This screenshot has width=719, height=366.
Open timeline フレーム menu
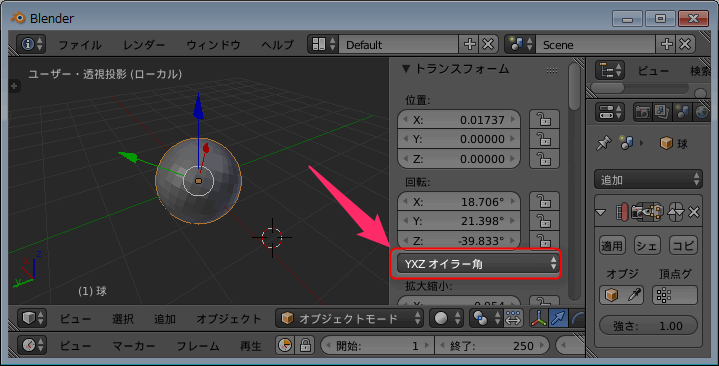click(x=198, y=346)
